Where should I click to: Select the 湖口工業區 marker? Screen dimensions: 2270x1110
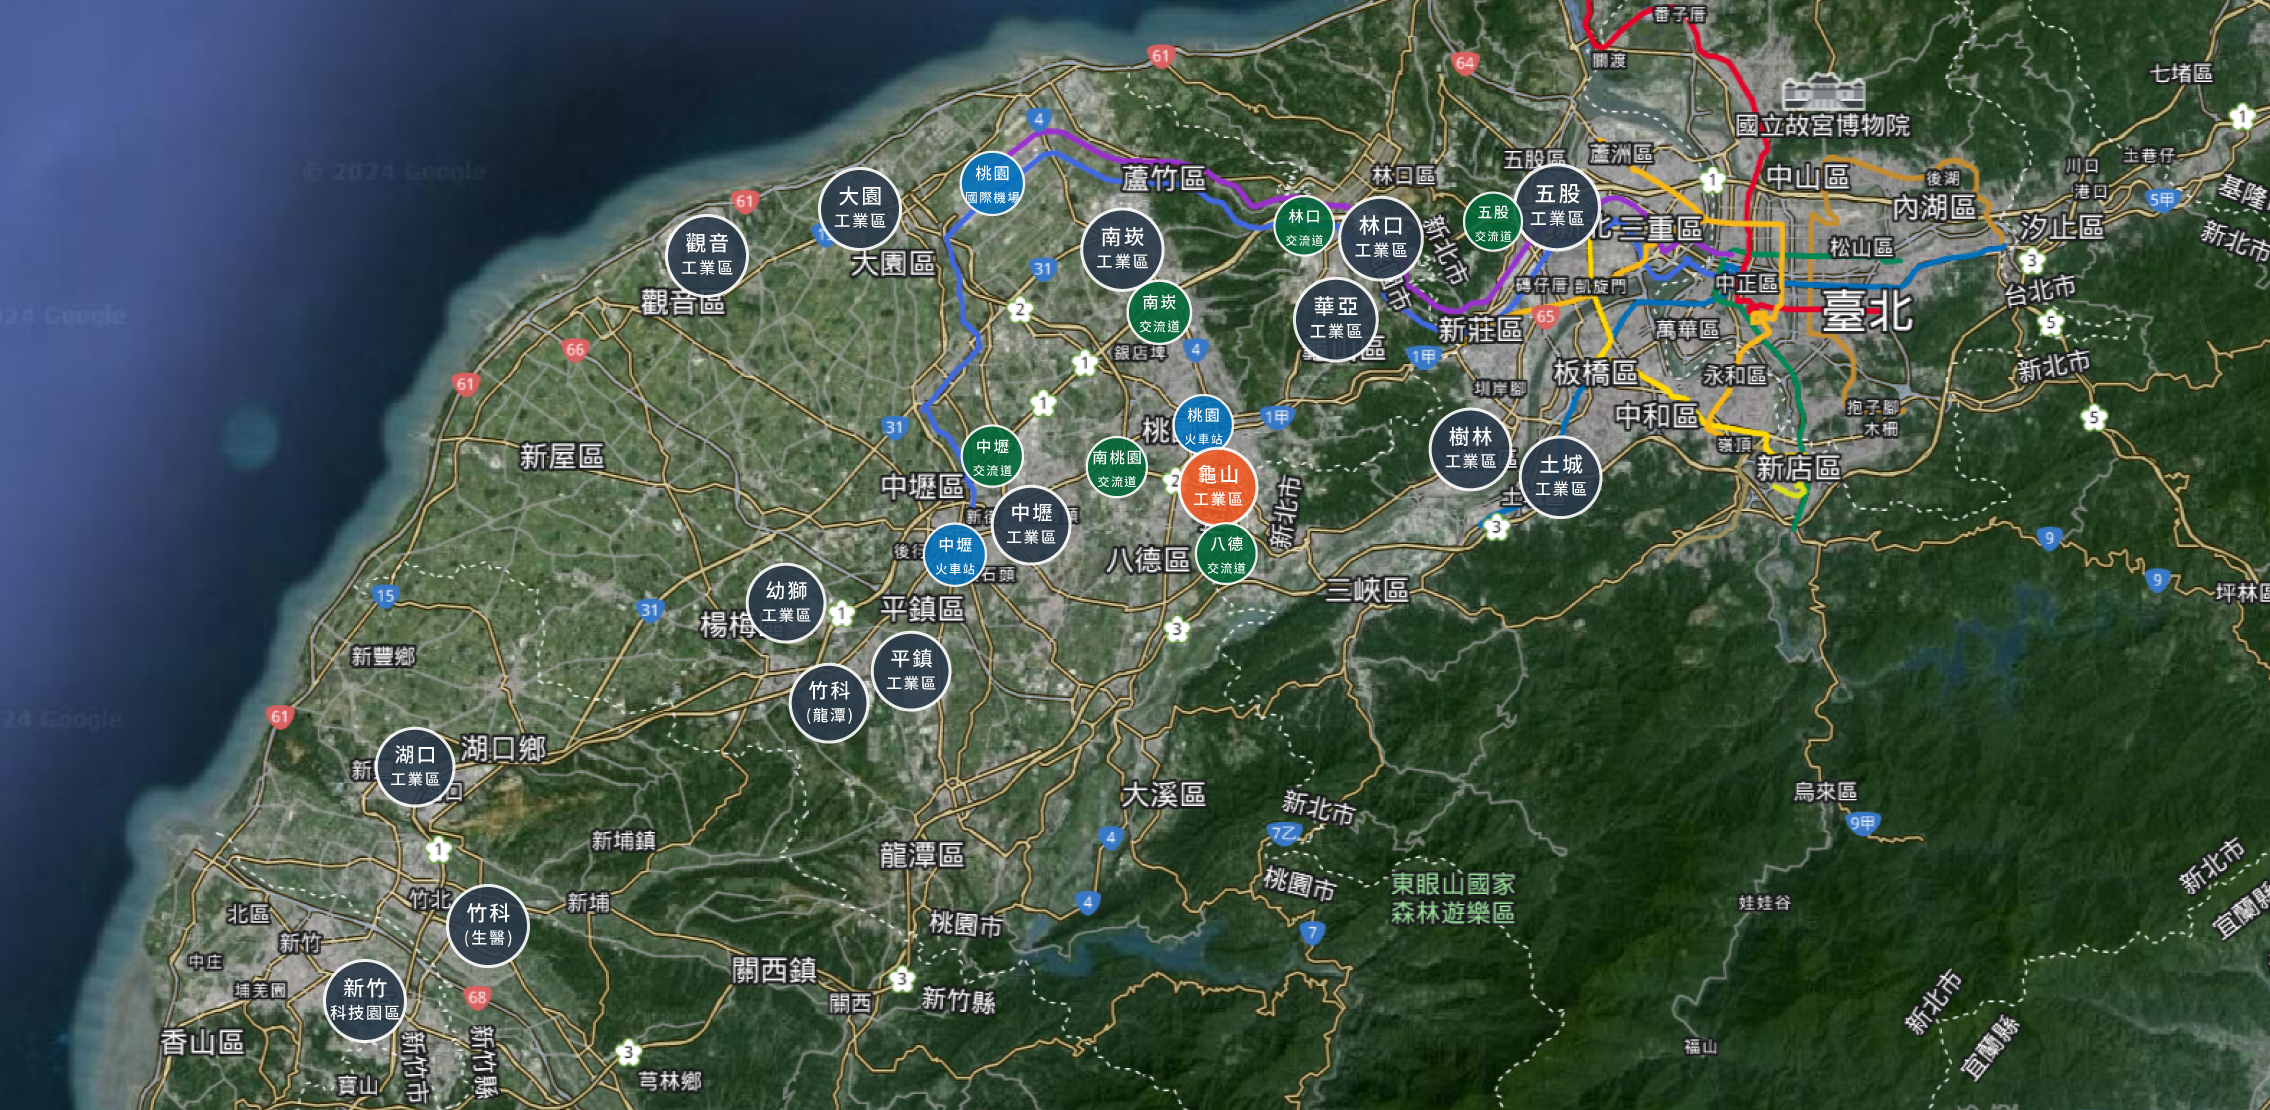[x=415, y=766]
